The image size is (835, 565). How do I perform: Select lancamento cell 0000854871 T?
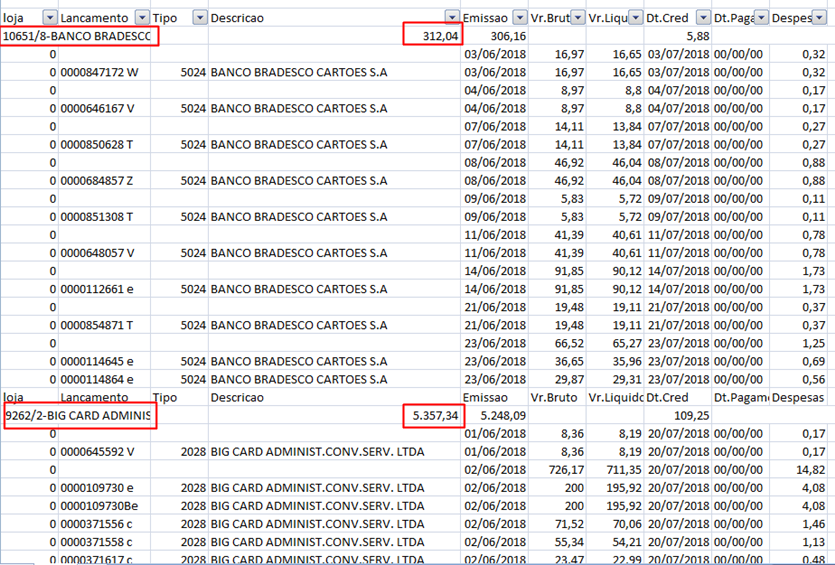(104, 325)
